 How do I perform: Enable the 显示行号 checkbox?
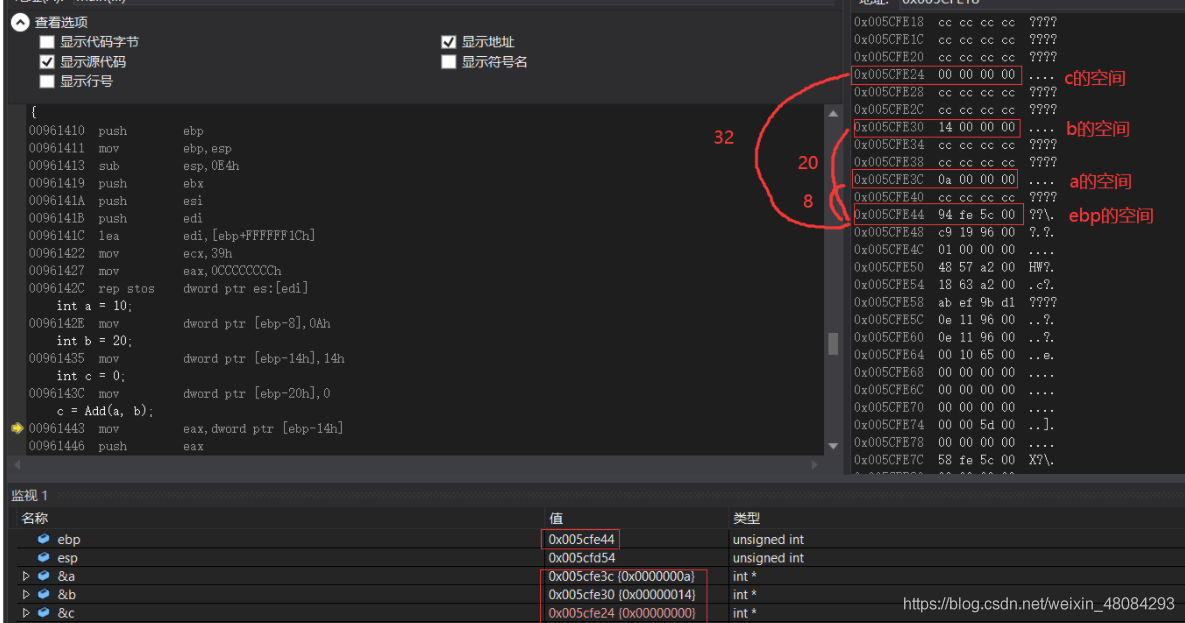pos(47,81)
